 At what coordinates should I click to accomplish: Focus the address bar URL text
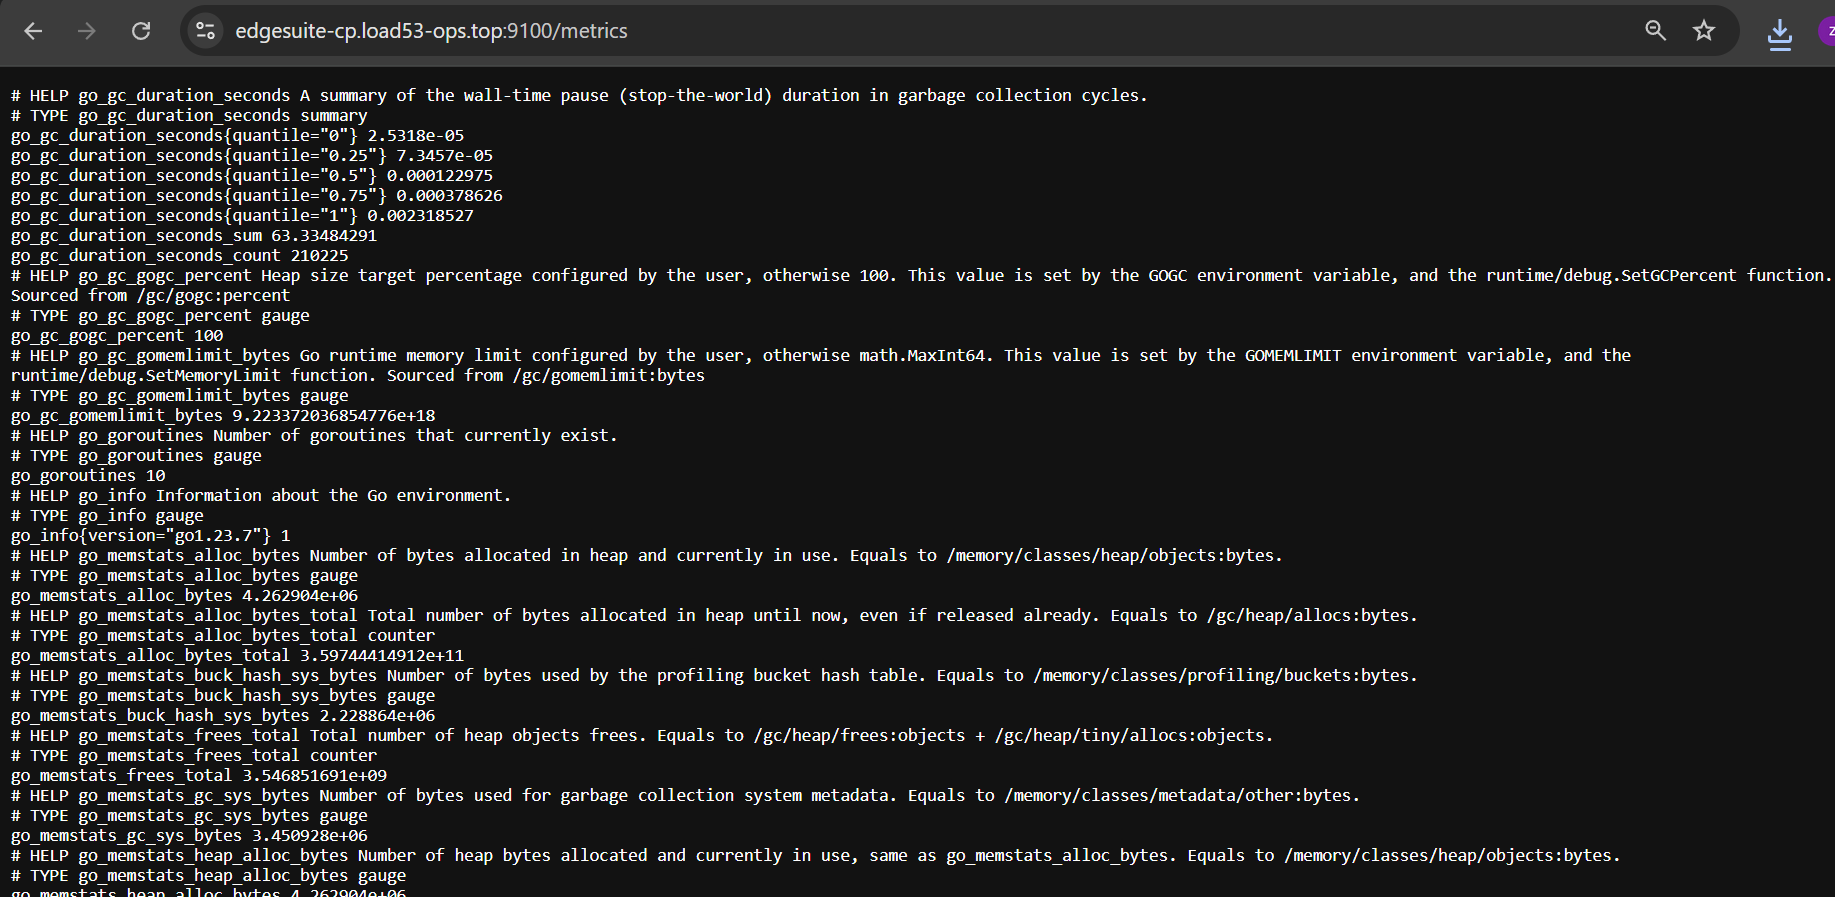pyautogui.click(x=431, y=31)
